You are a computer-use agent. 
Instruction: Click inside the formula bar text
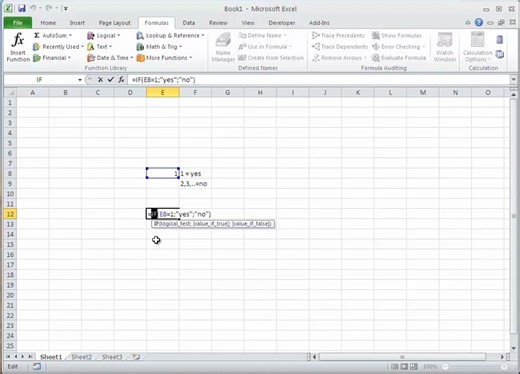coord(163,80)
